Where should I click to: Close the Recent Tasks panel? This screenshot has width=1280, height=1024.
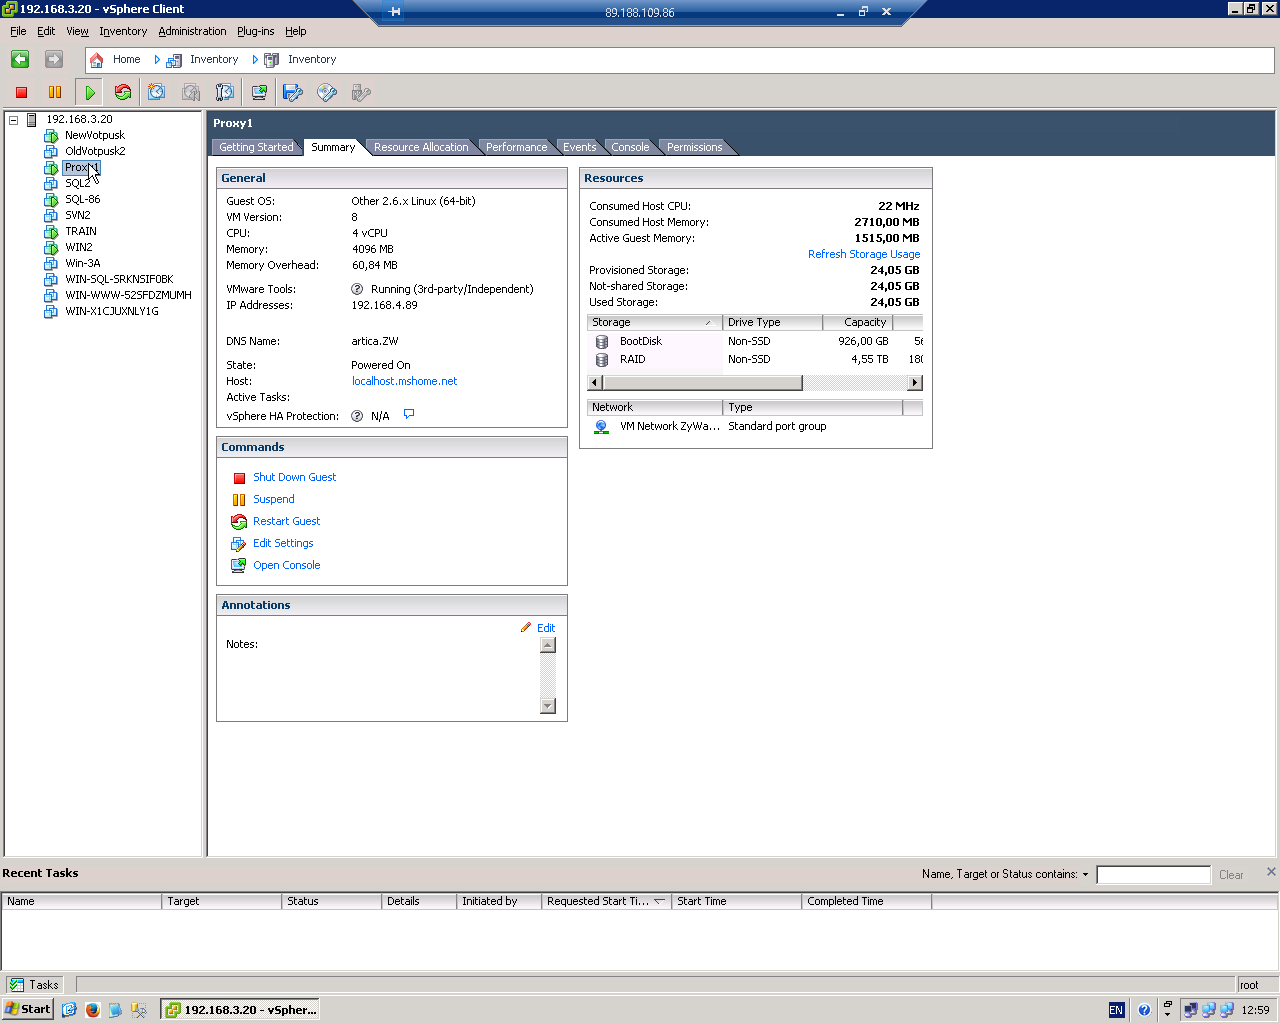1271,872
